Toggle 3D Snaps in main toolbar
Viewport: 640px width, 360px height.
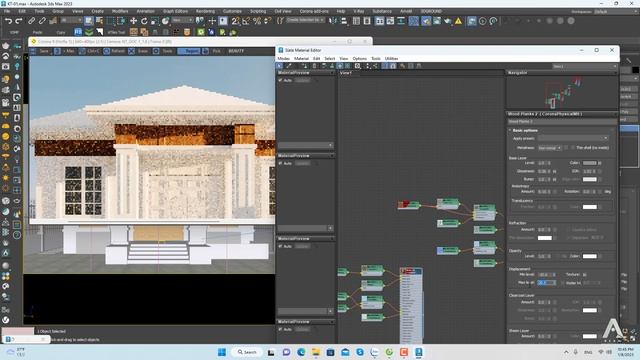[236, 20]
